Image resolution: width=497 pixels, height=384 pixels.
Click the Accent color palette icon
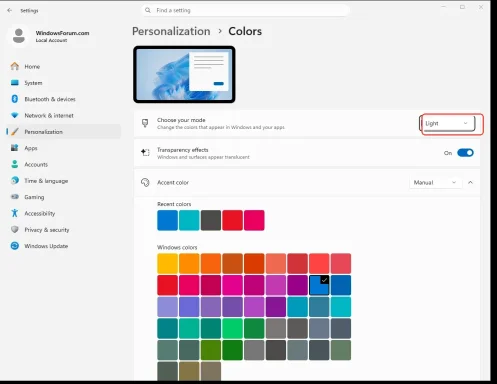[145, 182]
